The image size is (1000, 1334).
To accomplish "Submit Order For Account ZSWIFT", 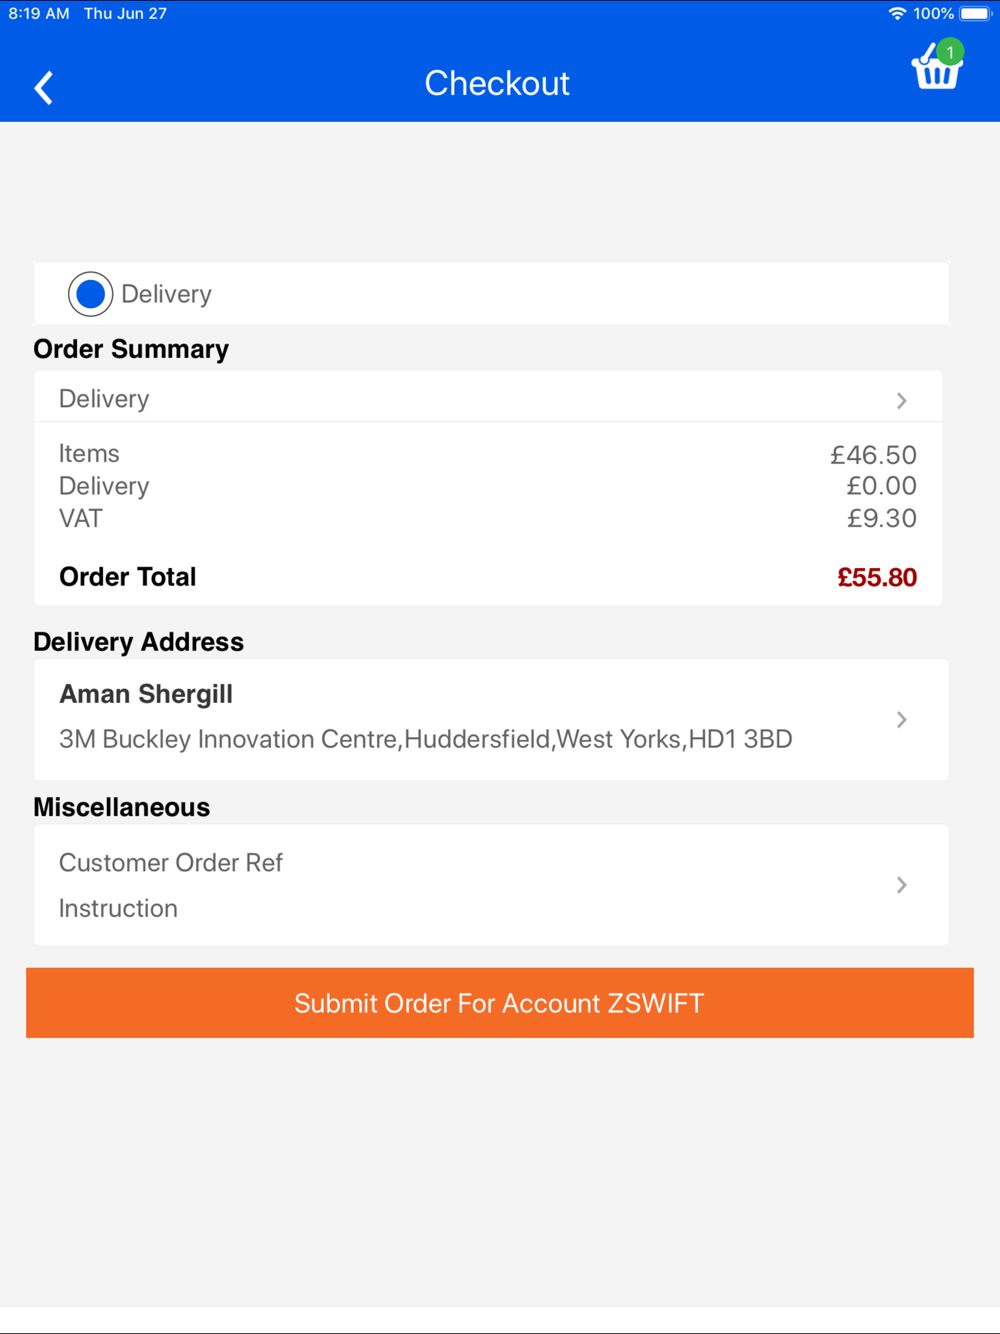I will (x=500, y=1003).
